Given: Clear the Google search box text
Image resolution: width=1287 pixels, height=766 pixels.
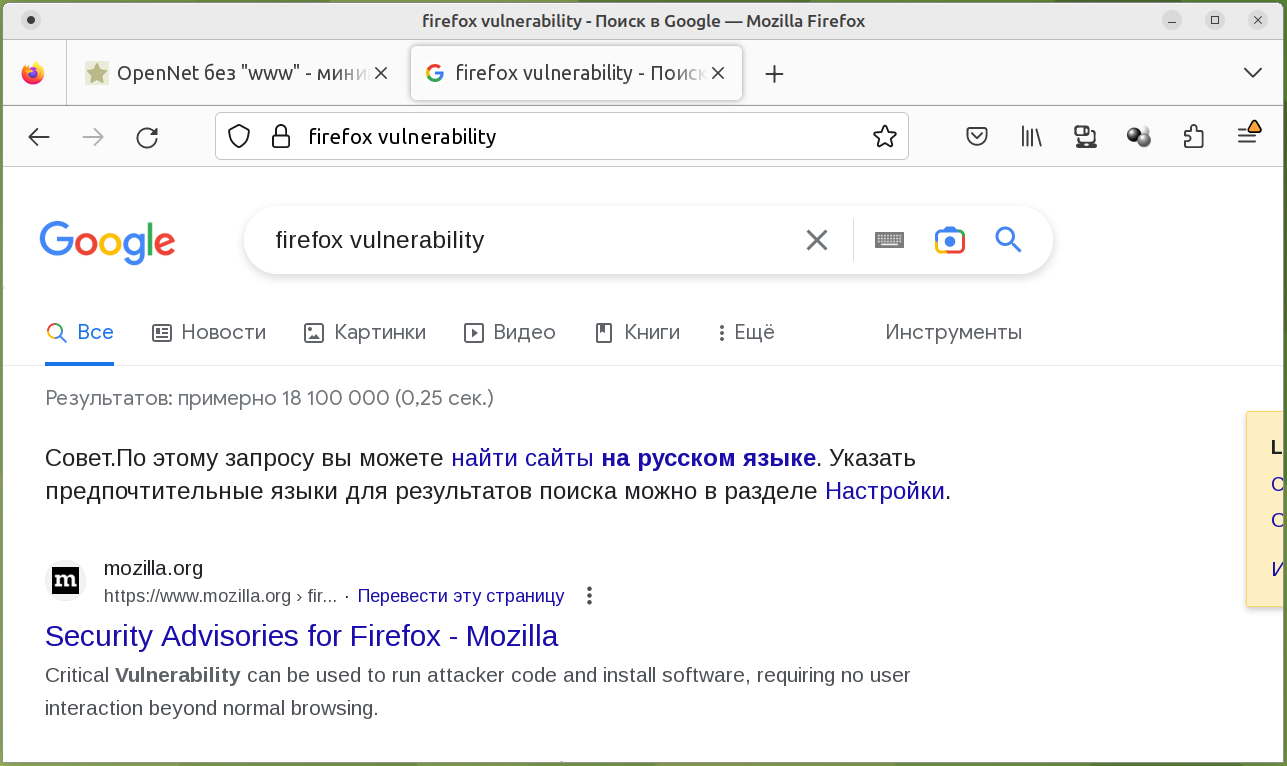Looking at the screenshot, I should click(x=817, y=240).
